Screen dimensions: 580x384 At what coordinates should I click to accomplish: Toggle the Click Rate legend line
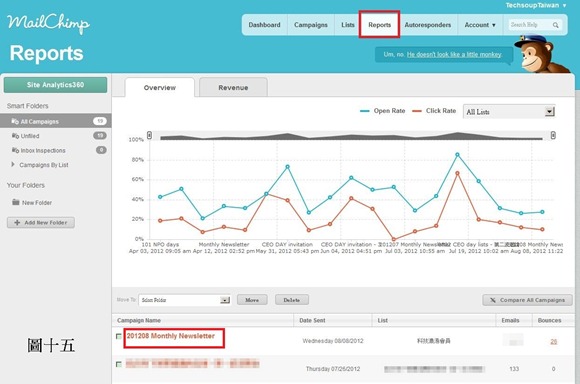tap(434, 111)
